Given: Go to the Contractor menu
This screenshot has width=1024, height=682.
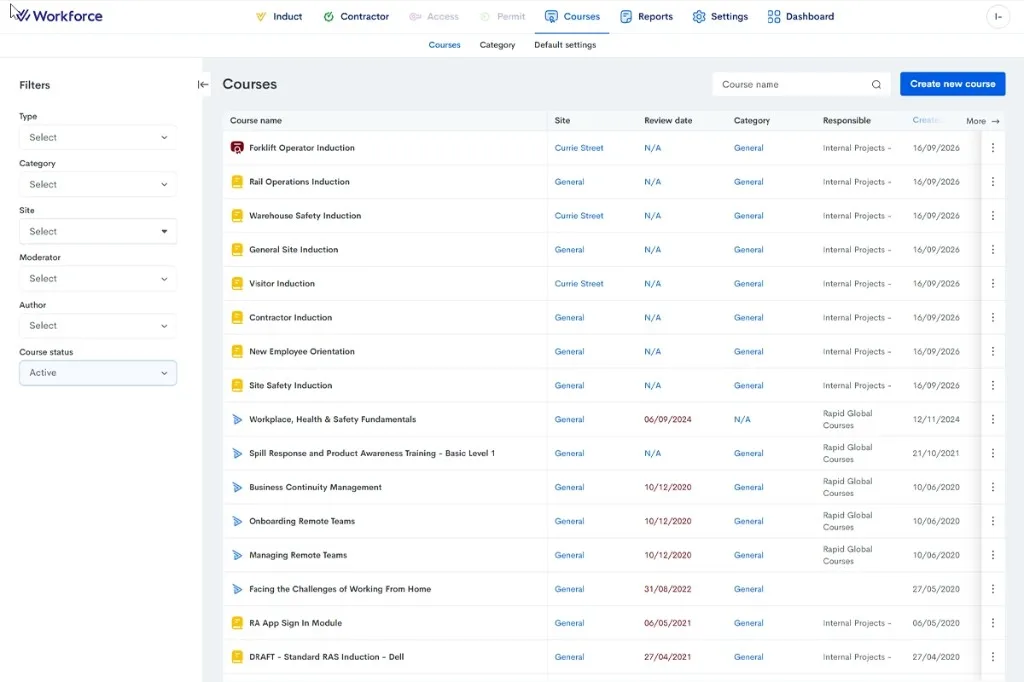Looking at the screenshot, I should coord(356,16).
